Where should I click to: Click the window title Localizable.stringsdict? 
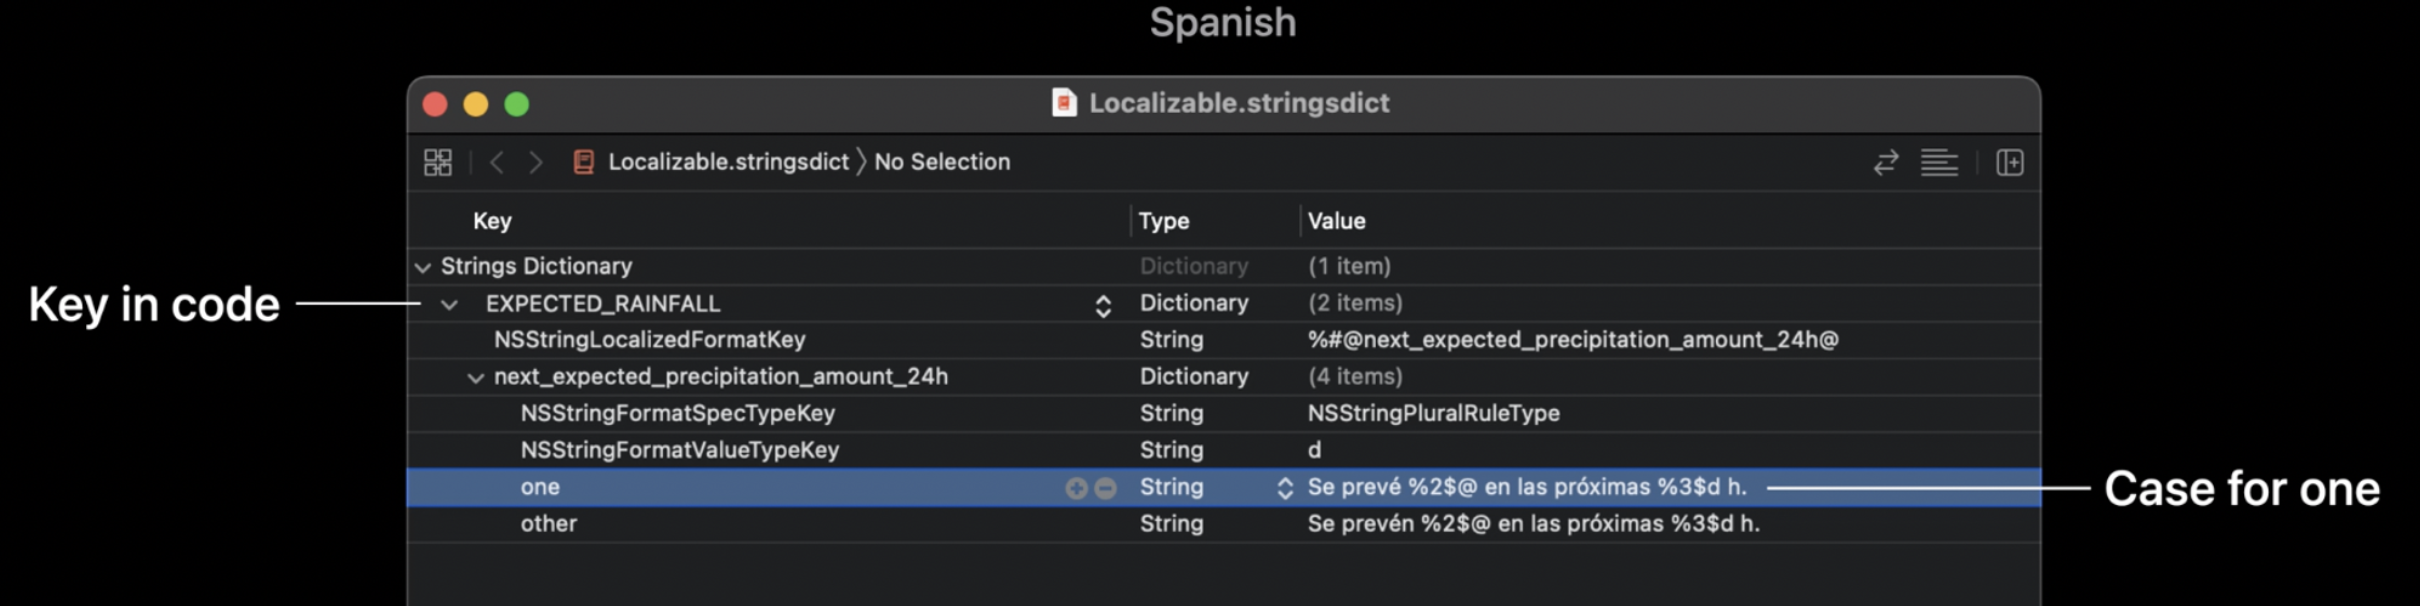pos(1239,103)
